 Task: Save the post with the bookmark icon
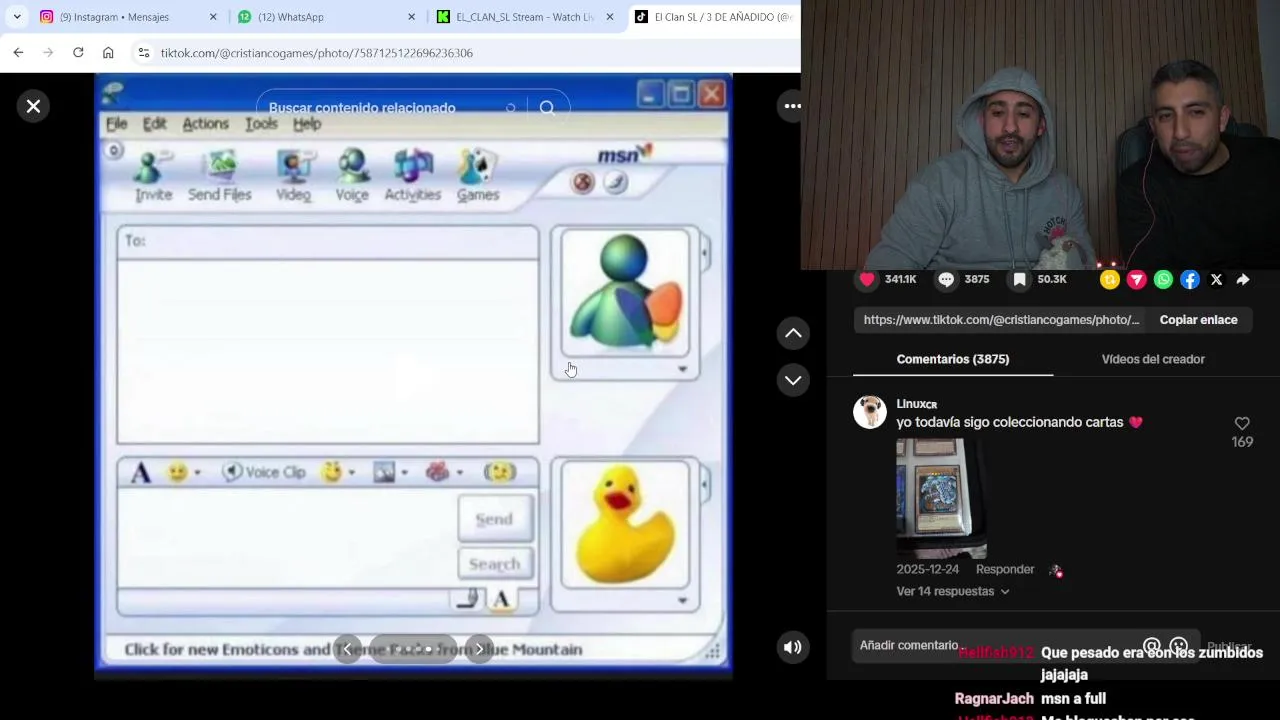tap(1019, 279)
